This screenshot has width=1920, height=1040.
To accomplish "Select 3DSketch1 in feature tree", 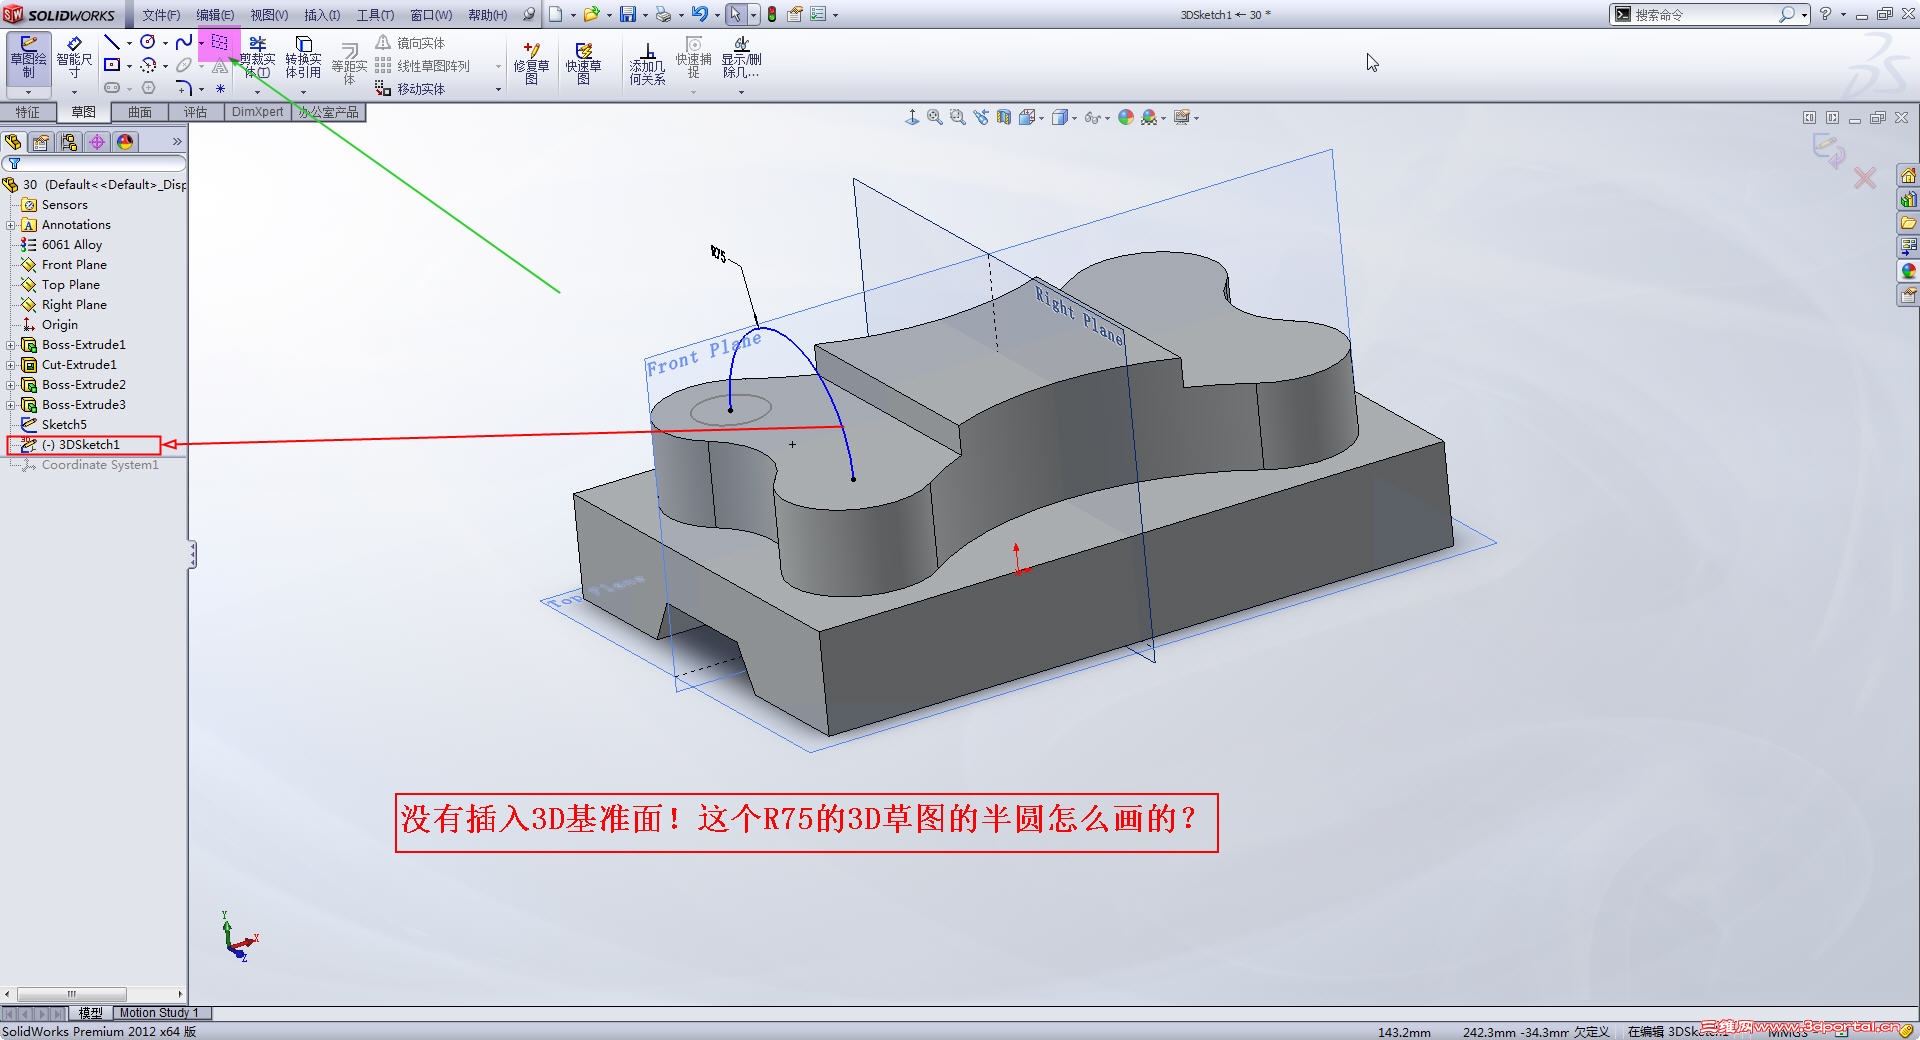I will point(80,445).
